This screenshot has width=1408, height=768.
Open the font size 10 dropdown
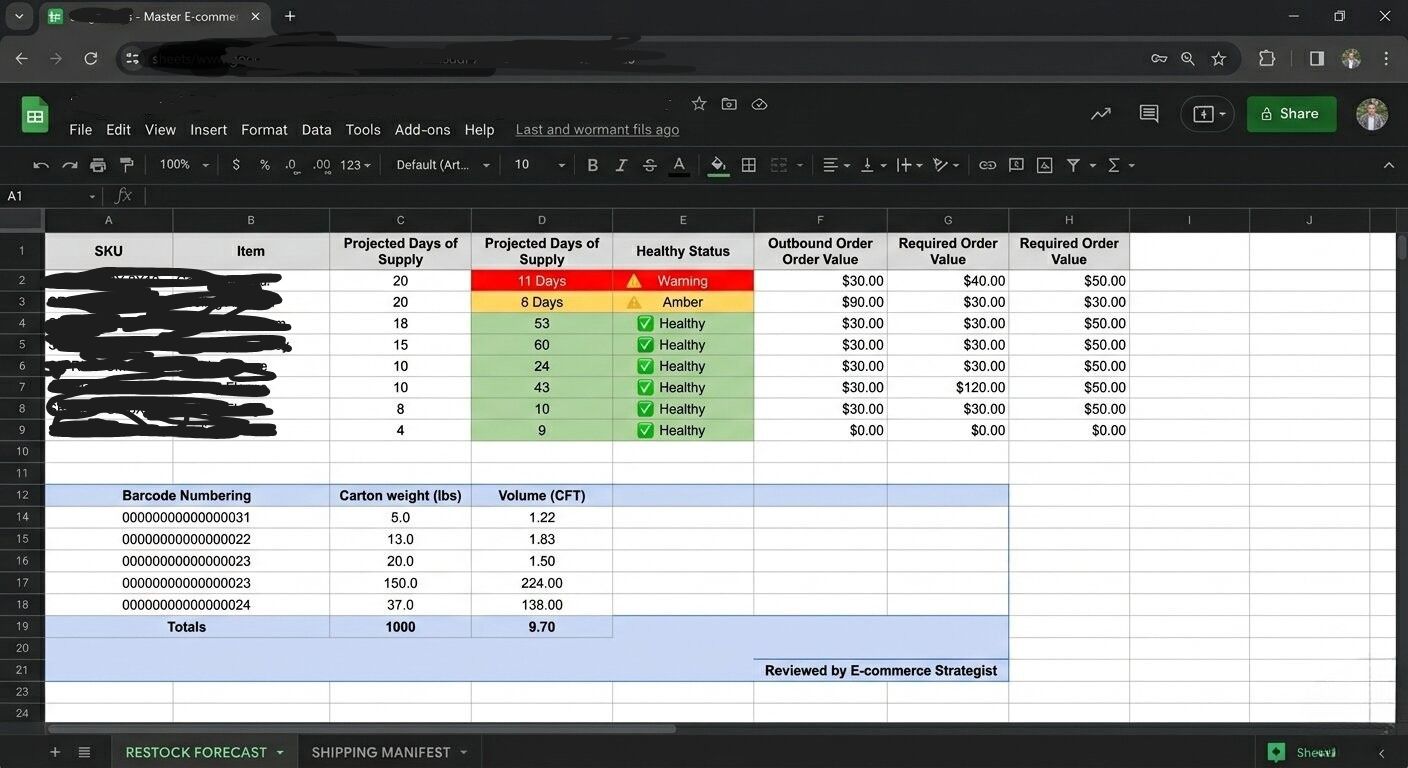pos(539,165)
